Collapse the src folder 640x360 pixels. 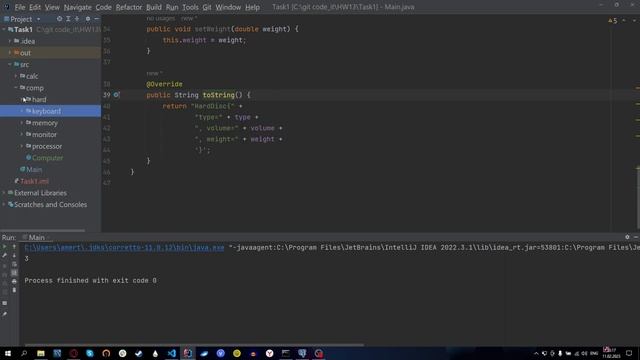tap(10, 64)
